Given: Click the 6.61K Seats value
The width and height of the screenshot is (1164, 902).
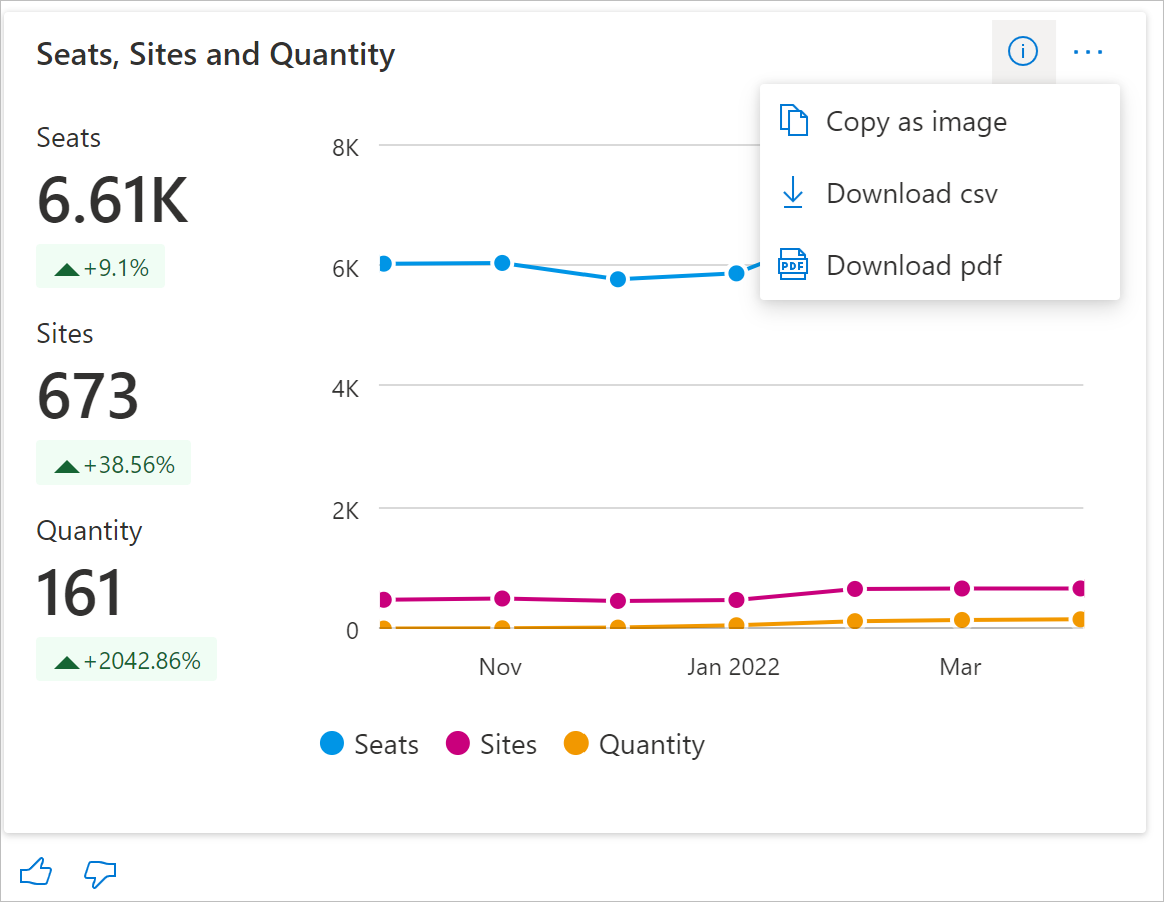Looking at the screenshot, I should (x=112, y=201).
